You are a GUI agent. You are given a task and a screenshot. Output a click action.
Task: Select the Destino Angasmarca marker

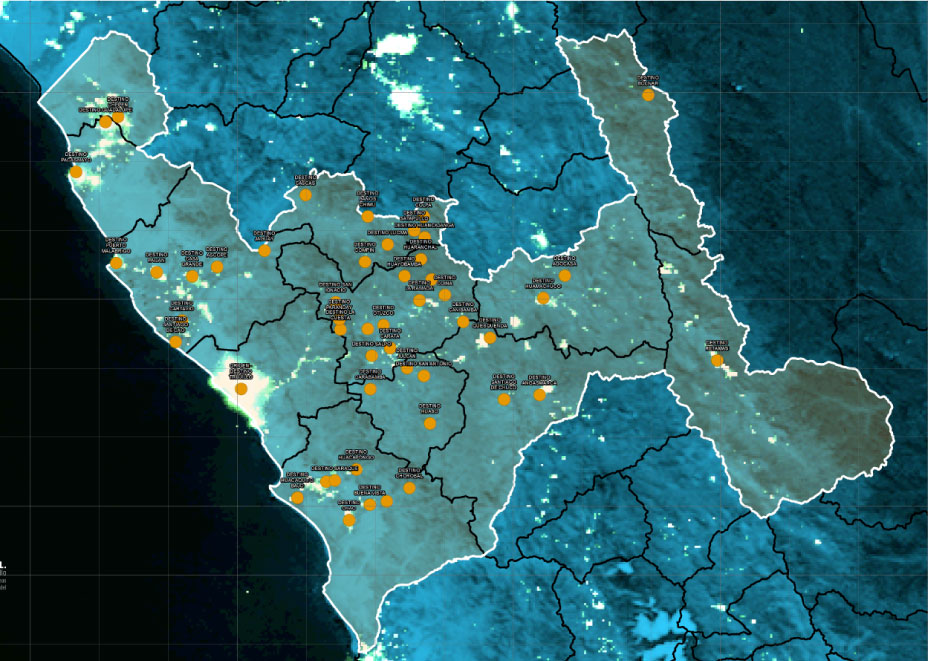click(540, 395)
